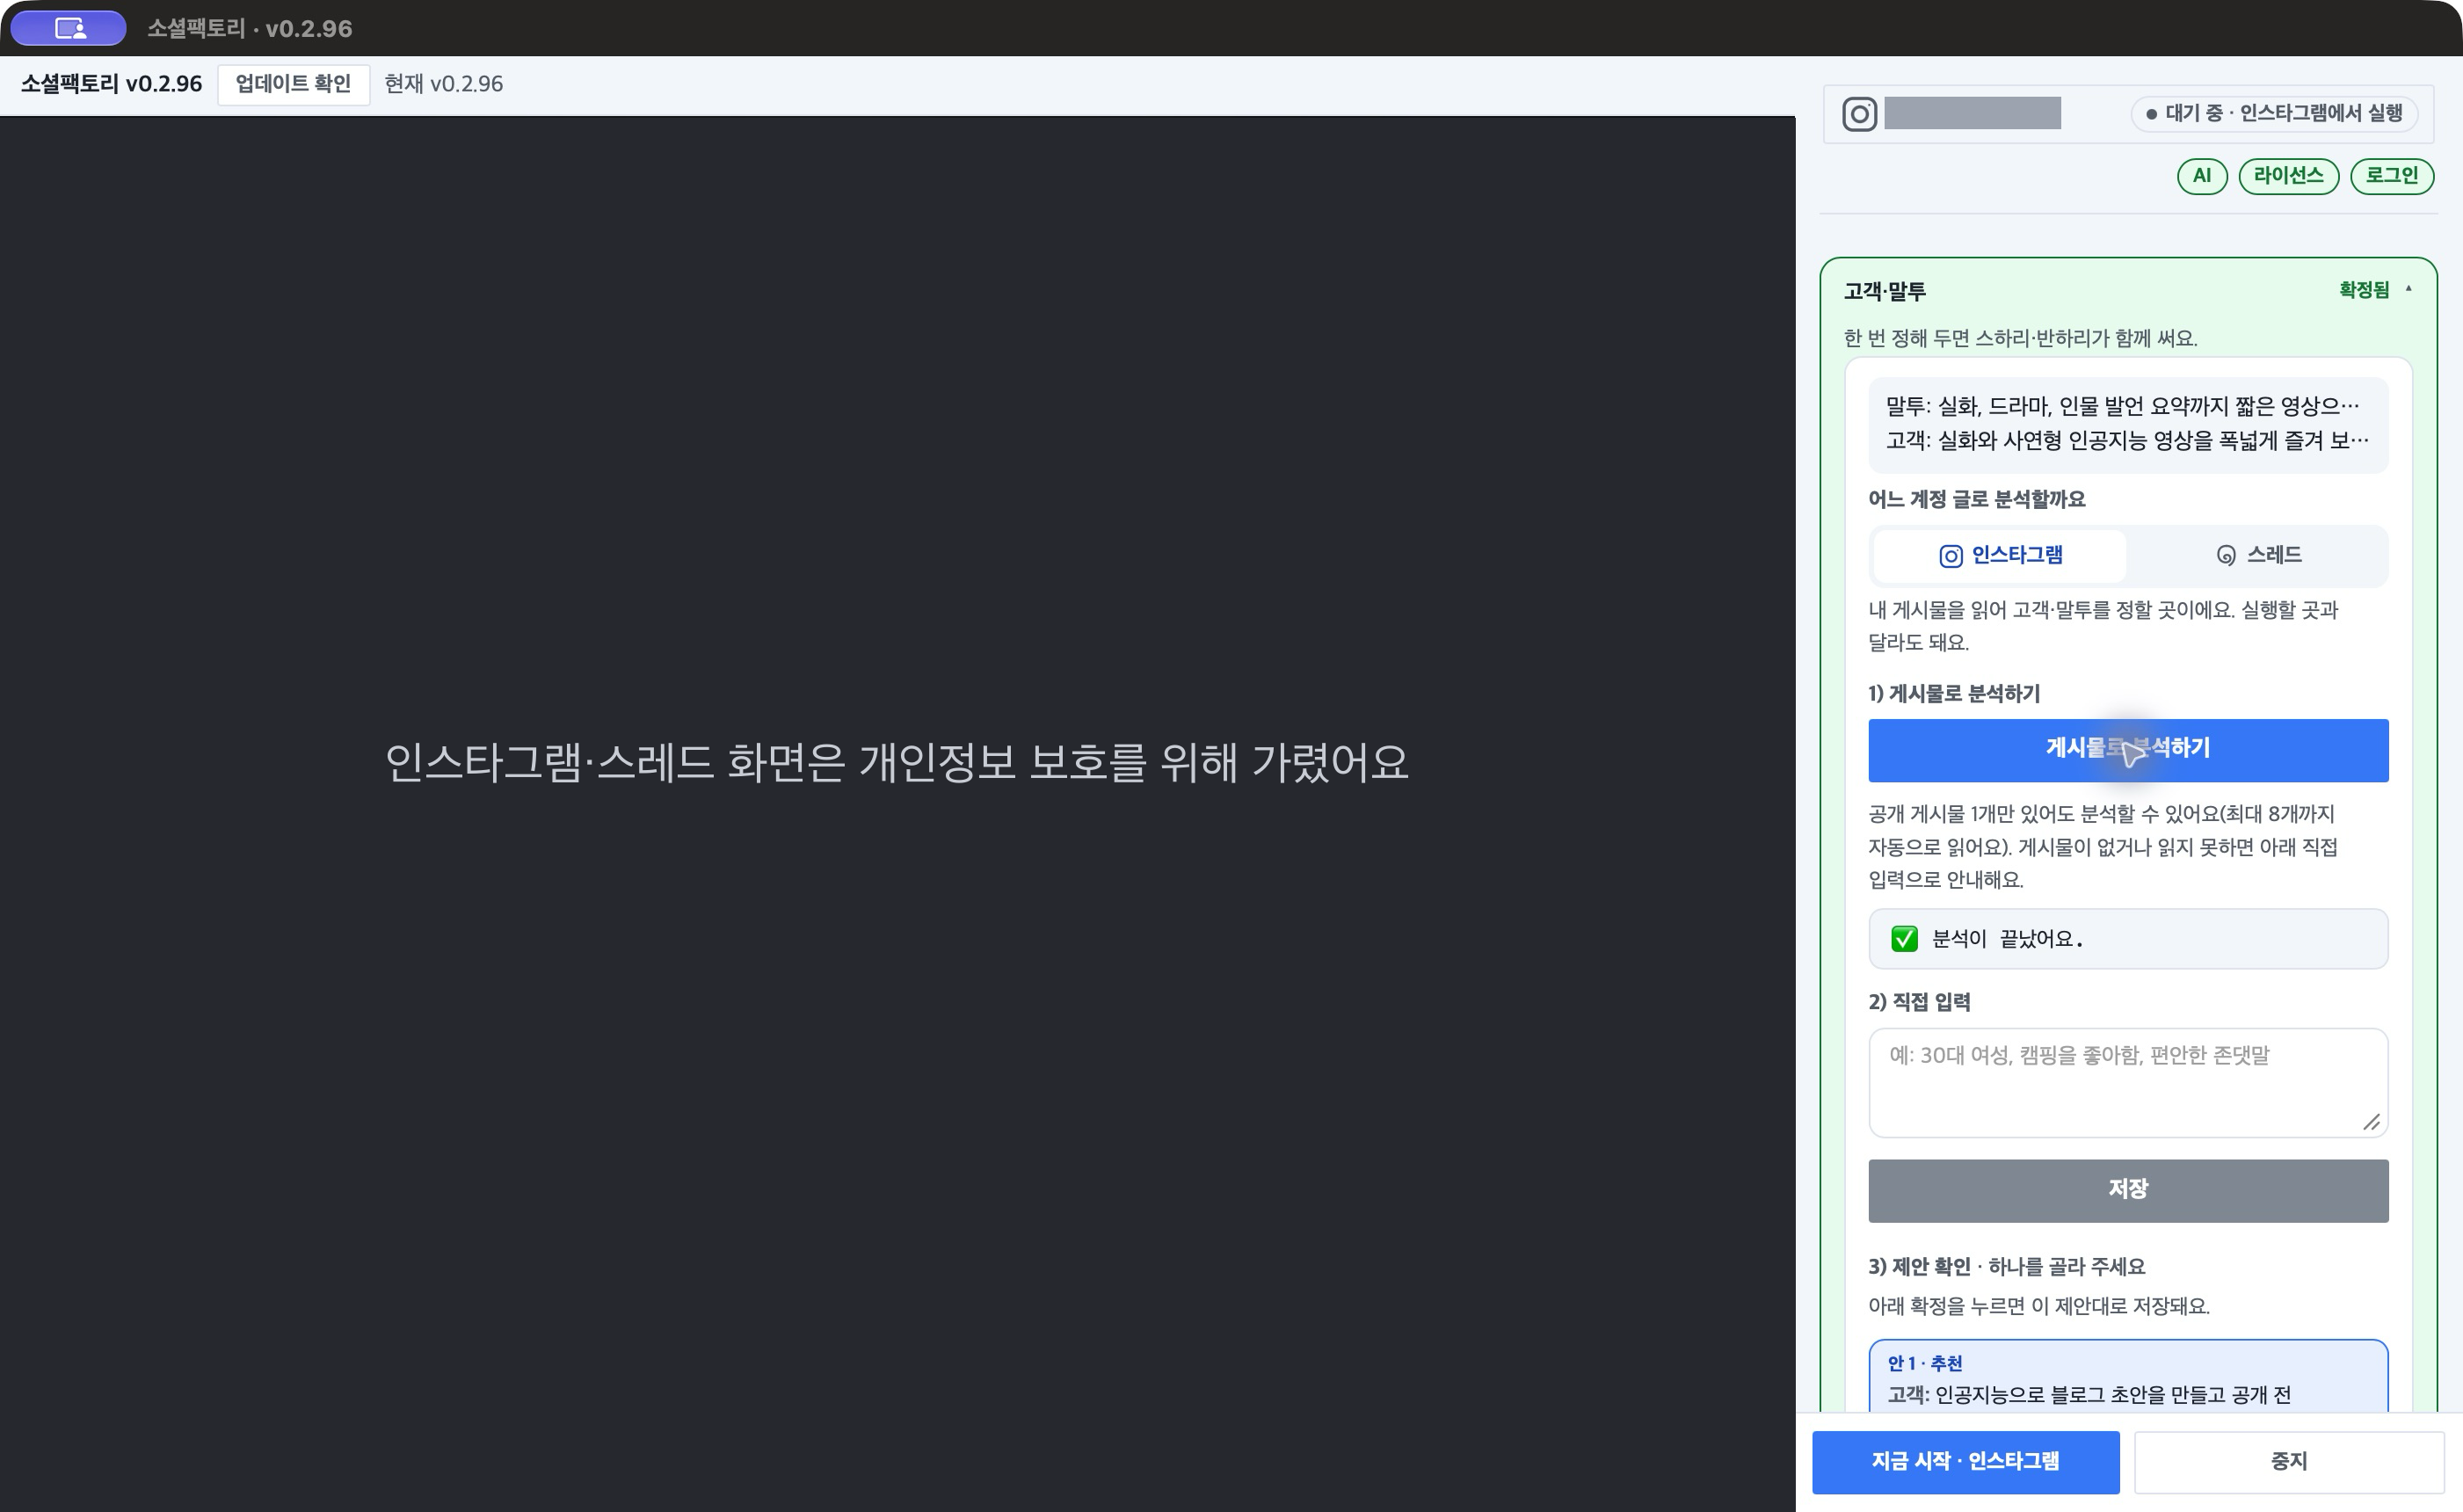Collapse the 고객·말투 panel via 확정됨 arrow
Viewport: 2463px width, 1512px height.
tap(2408, 289)
